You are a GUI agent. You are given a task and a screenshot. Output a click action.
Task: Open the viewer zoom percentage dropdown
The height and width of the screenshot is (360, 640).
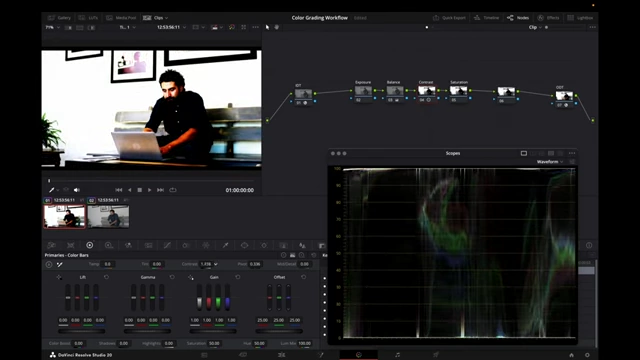pos(52,27)
